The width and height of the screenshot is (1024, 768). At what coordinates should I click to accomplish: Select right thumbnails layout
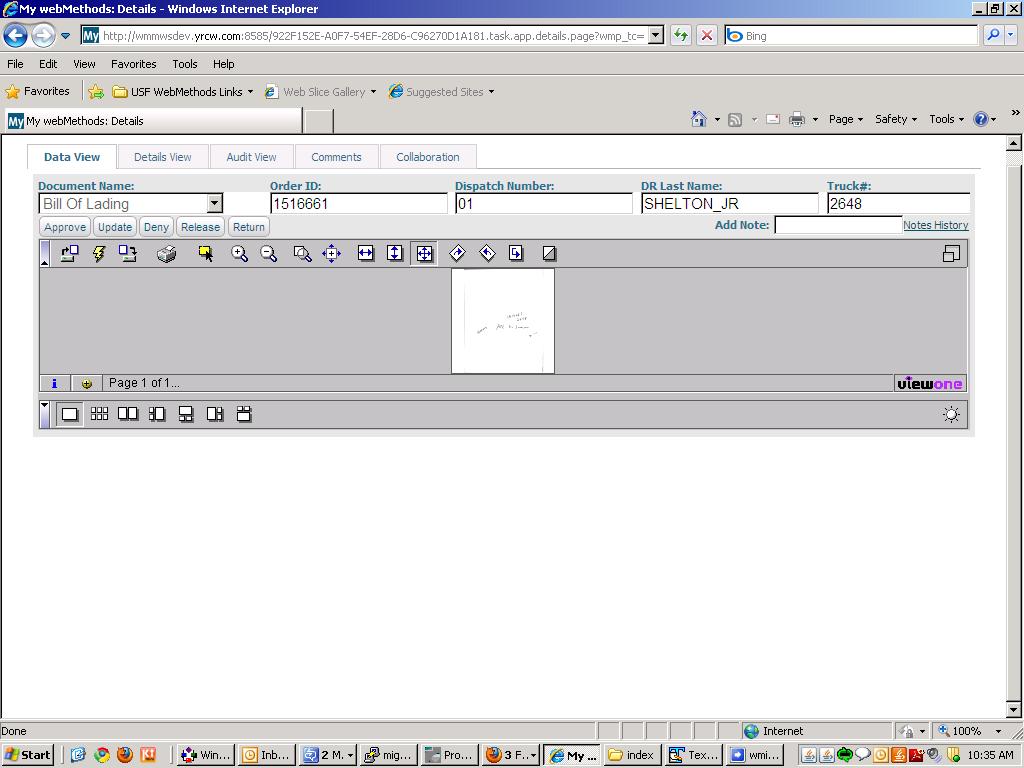tap(215, 414)
